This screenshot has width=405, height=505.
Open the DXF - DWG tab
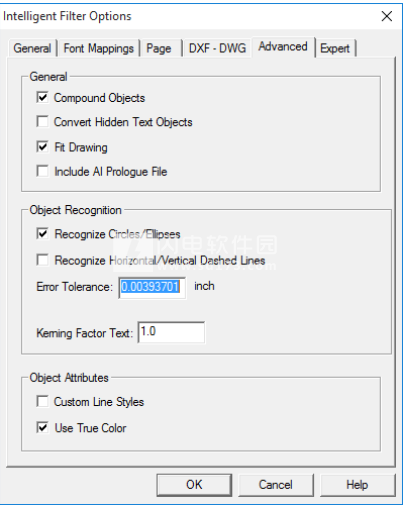coord(217,48)
